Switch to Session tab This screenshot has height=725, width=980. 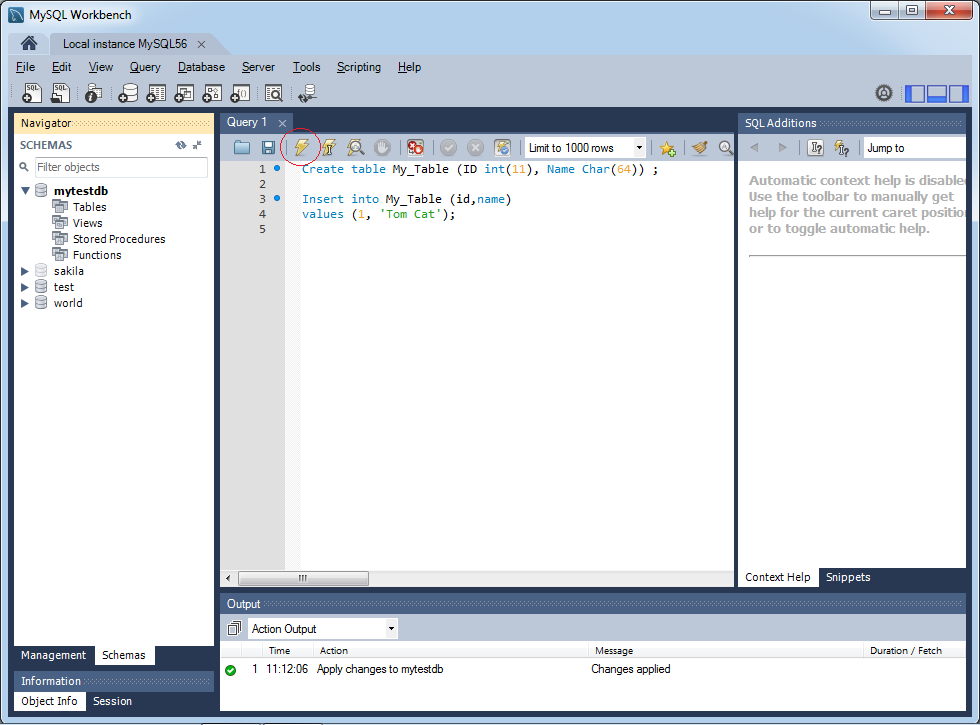click(112, 701)
